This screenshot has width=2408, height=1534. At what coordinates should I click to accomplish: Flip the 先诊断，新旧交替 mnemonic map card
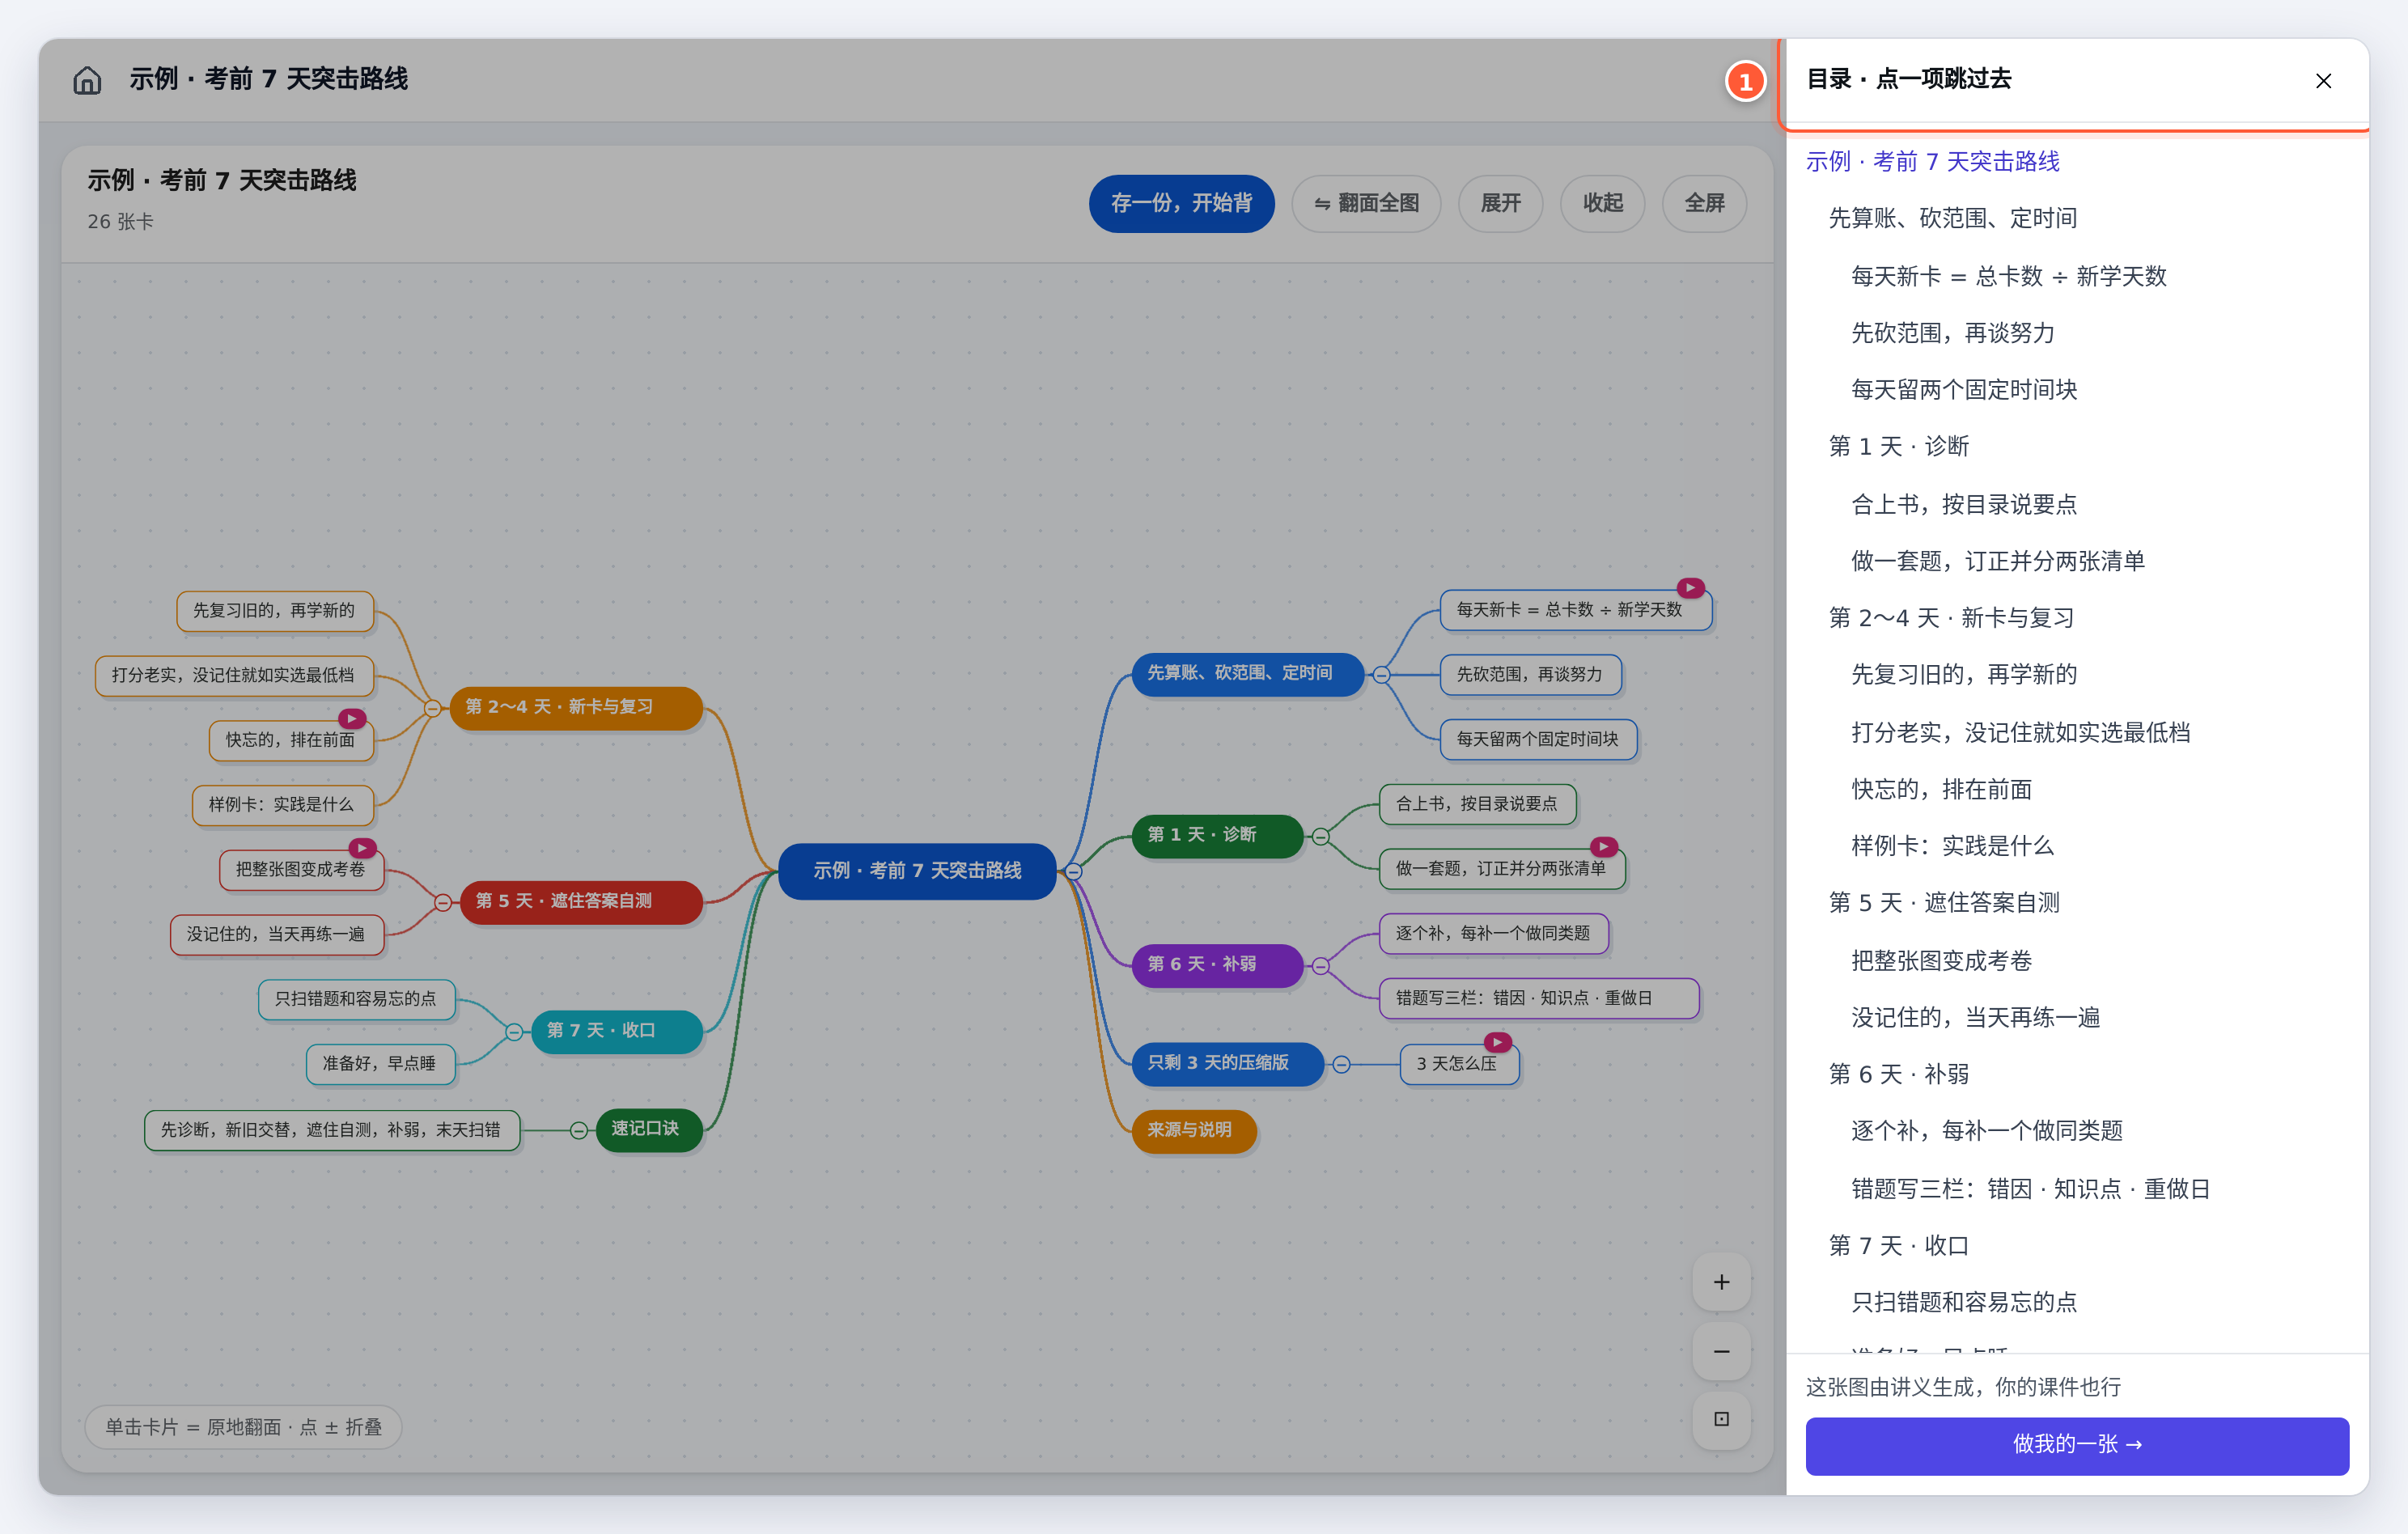[x=331, y=1130]
